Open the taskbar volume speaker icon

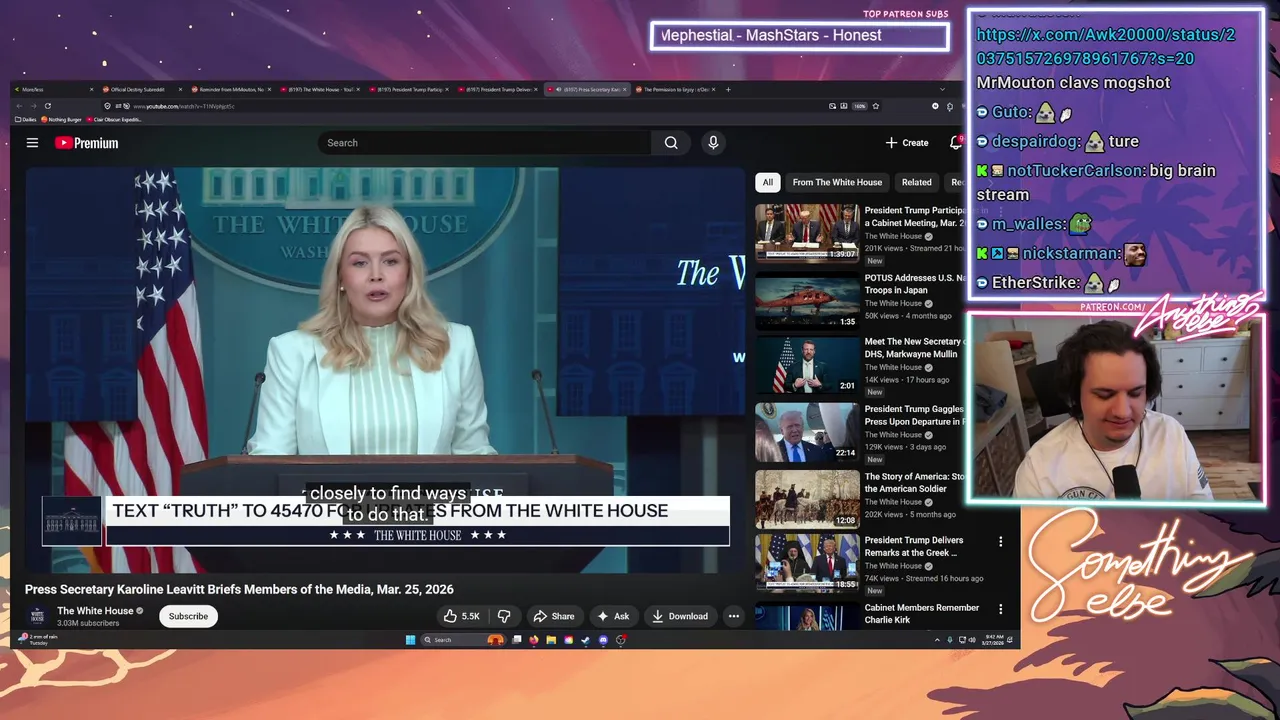tap(974, 640)
